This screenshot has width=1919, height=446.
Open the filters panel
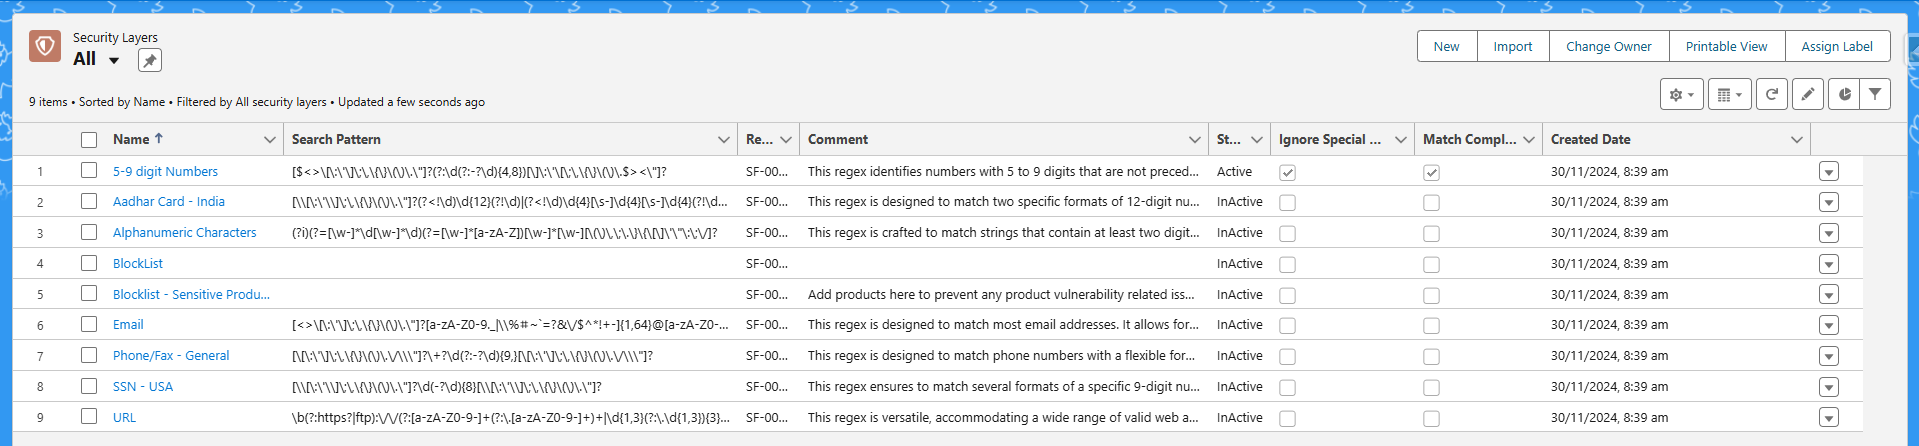pos(1875,94)
